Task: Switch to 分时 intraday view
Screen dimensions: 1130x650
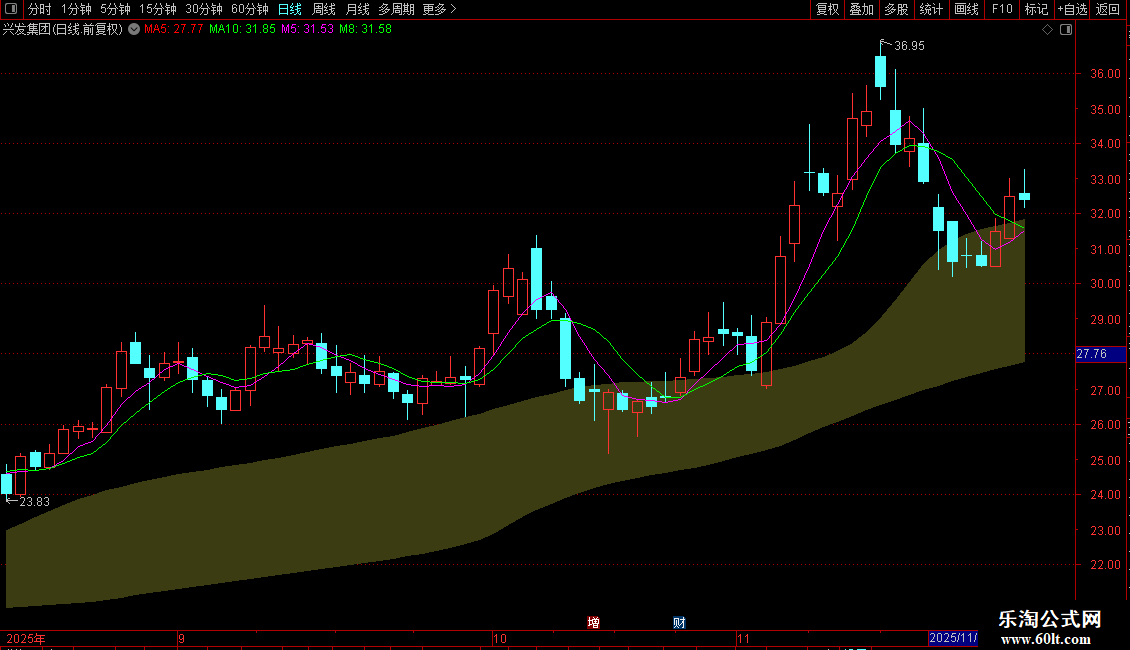Action: (40, 9)
